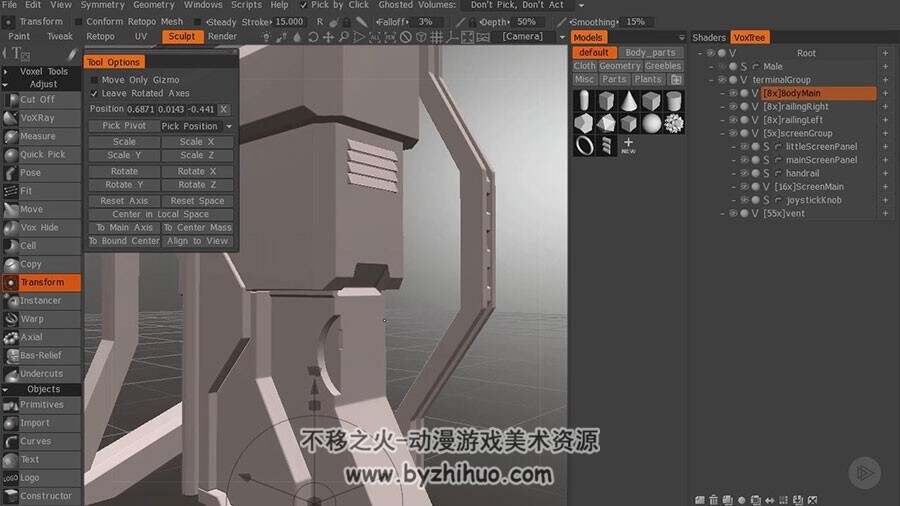The image size is (900, 506).
Task: Switch to the Retopo room tab
Action: (100, 36)
